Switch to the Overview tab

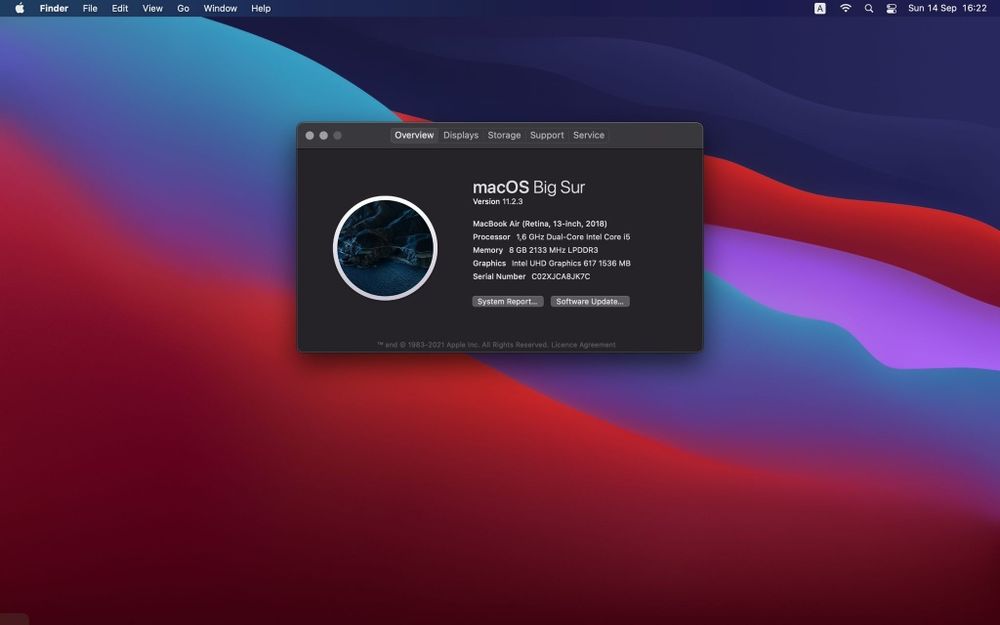coord(414,135)
